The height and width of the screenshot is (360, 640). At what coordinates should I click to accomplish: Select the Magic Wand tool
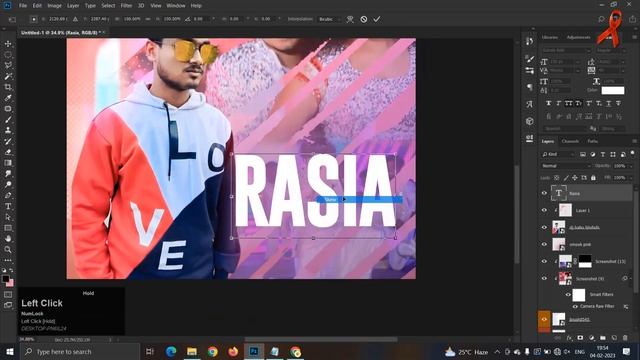(8, 76)
